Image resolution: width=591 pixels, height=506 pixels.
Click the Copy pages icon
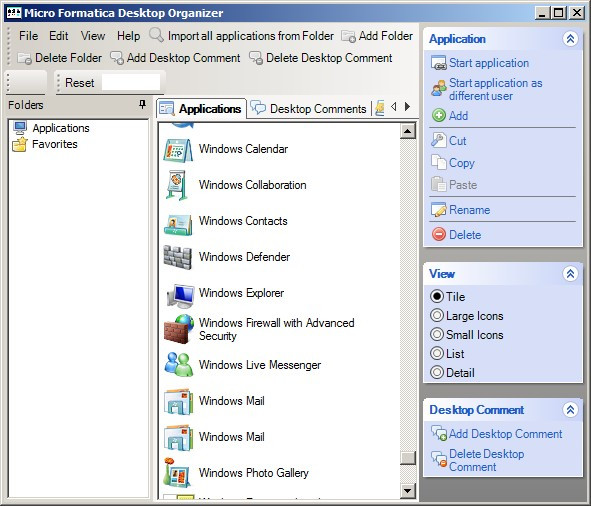point(438,163)
